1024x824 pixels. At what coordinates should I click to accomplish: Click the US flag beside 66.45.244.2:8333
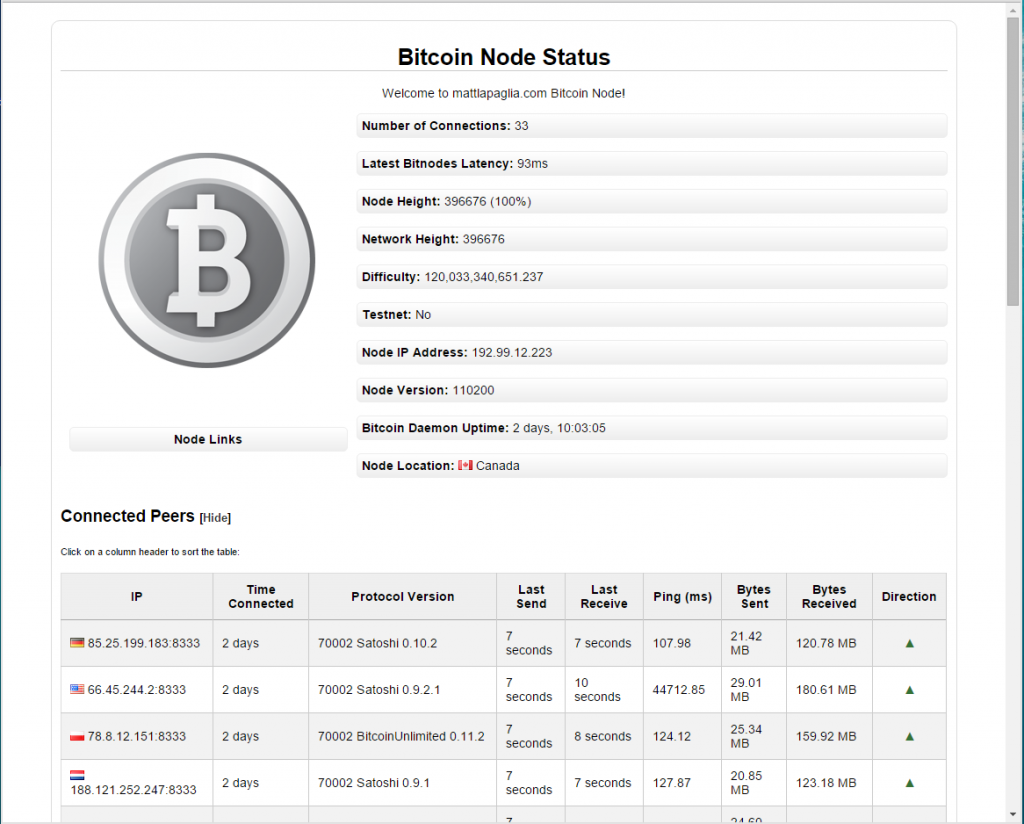coord(77,689)
